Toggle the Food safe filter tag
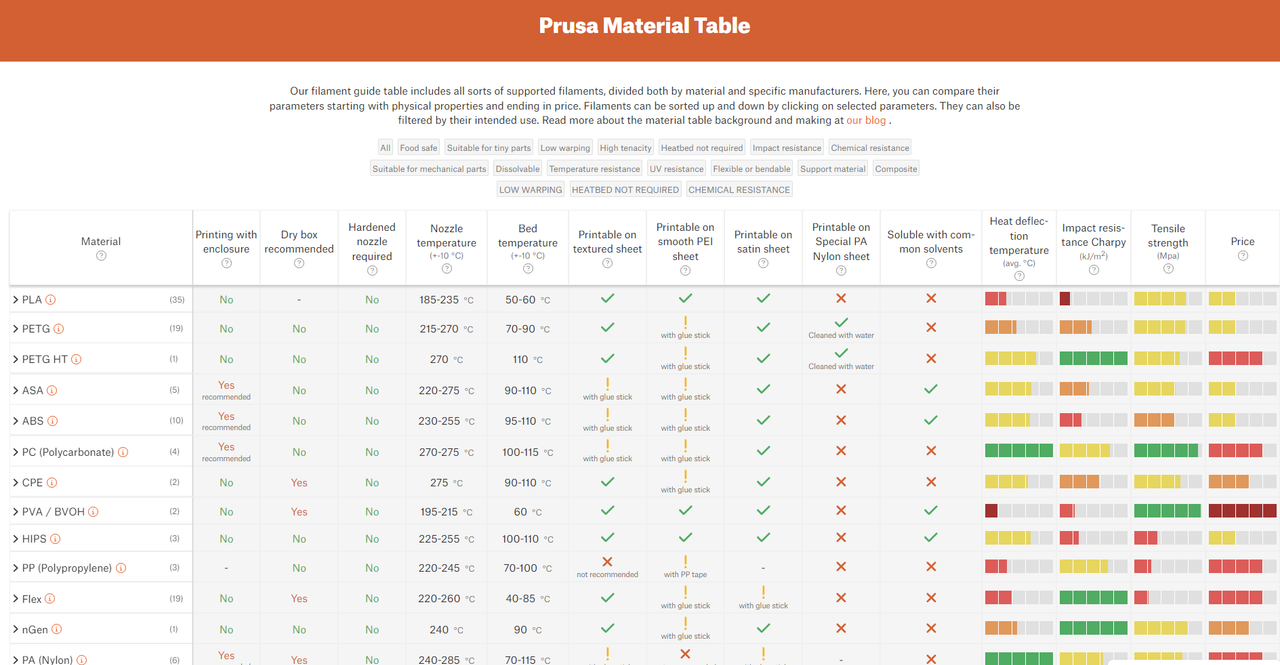 pos(419,148)
